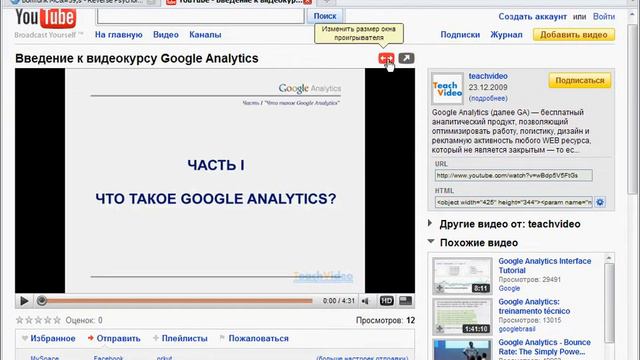The width and height of the screenshot is (640, 360).
Task: Open the Каналы menu item
Action: tap(205, 35)
